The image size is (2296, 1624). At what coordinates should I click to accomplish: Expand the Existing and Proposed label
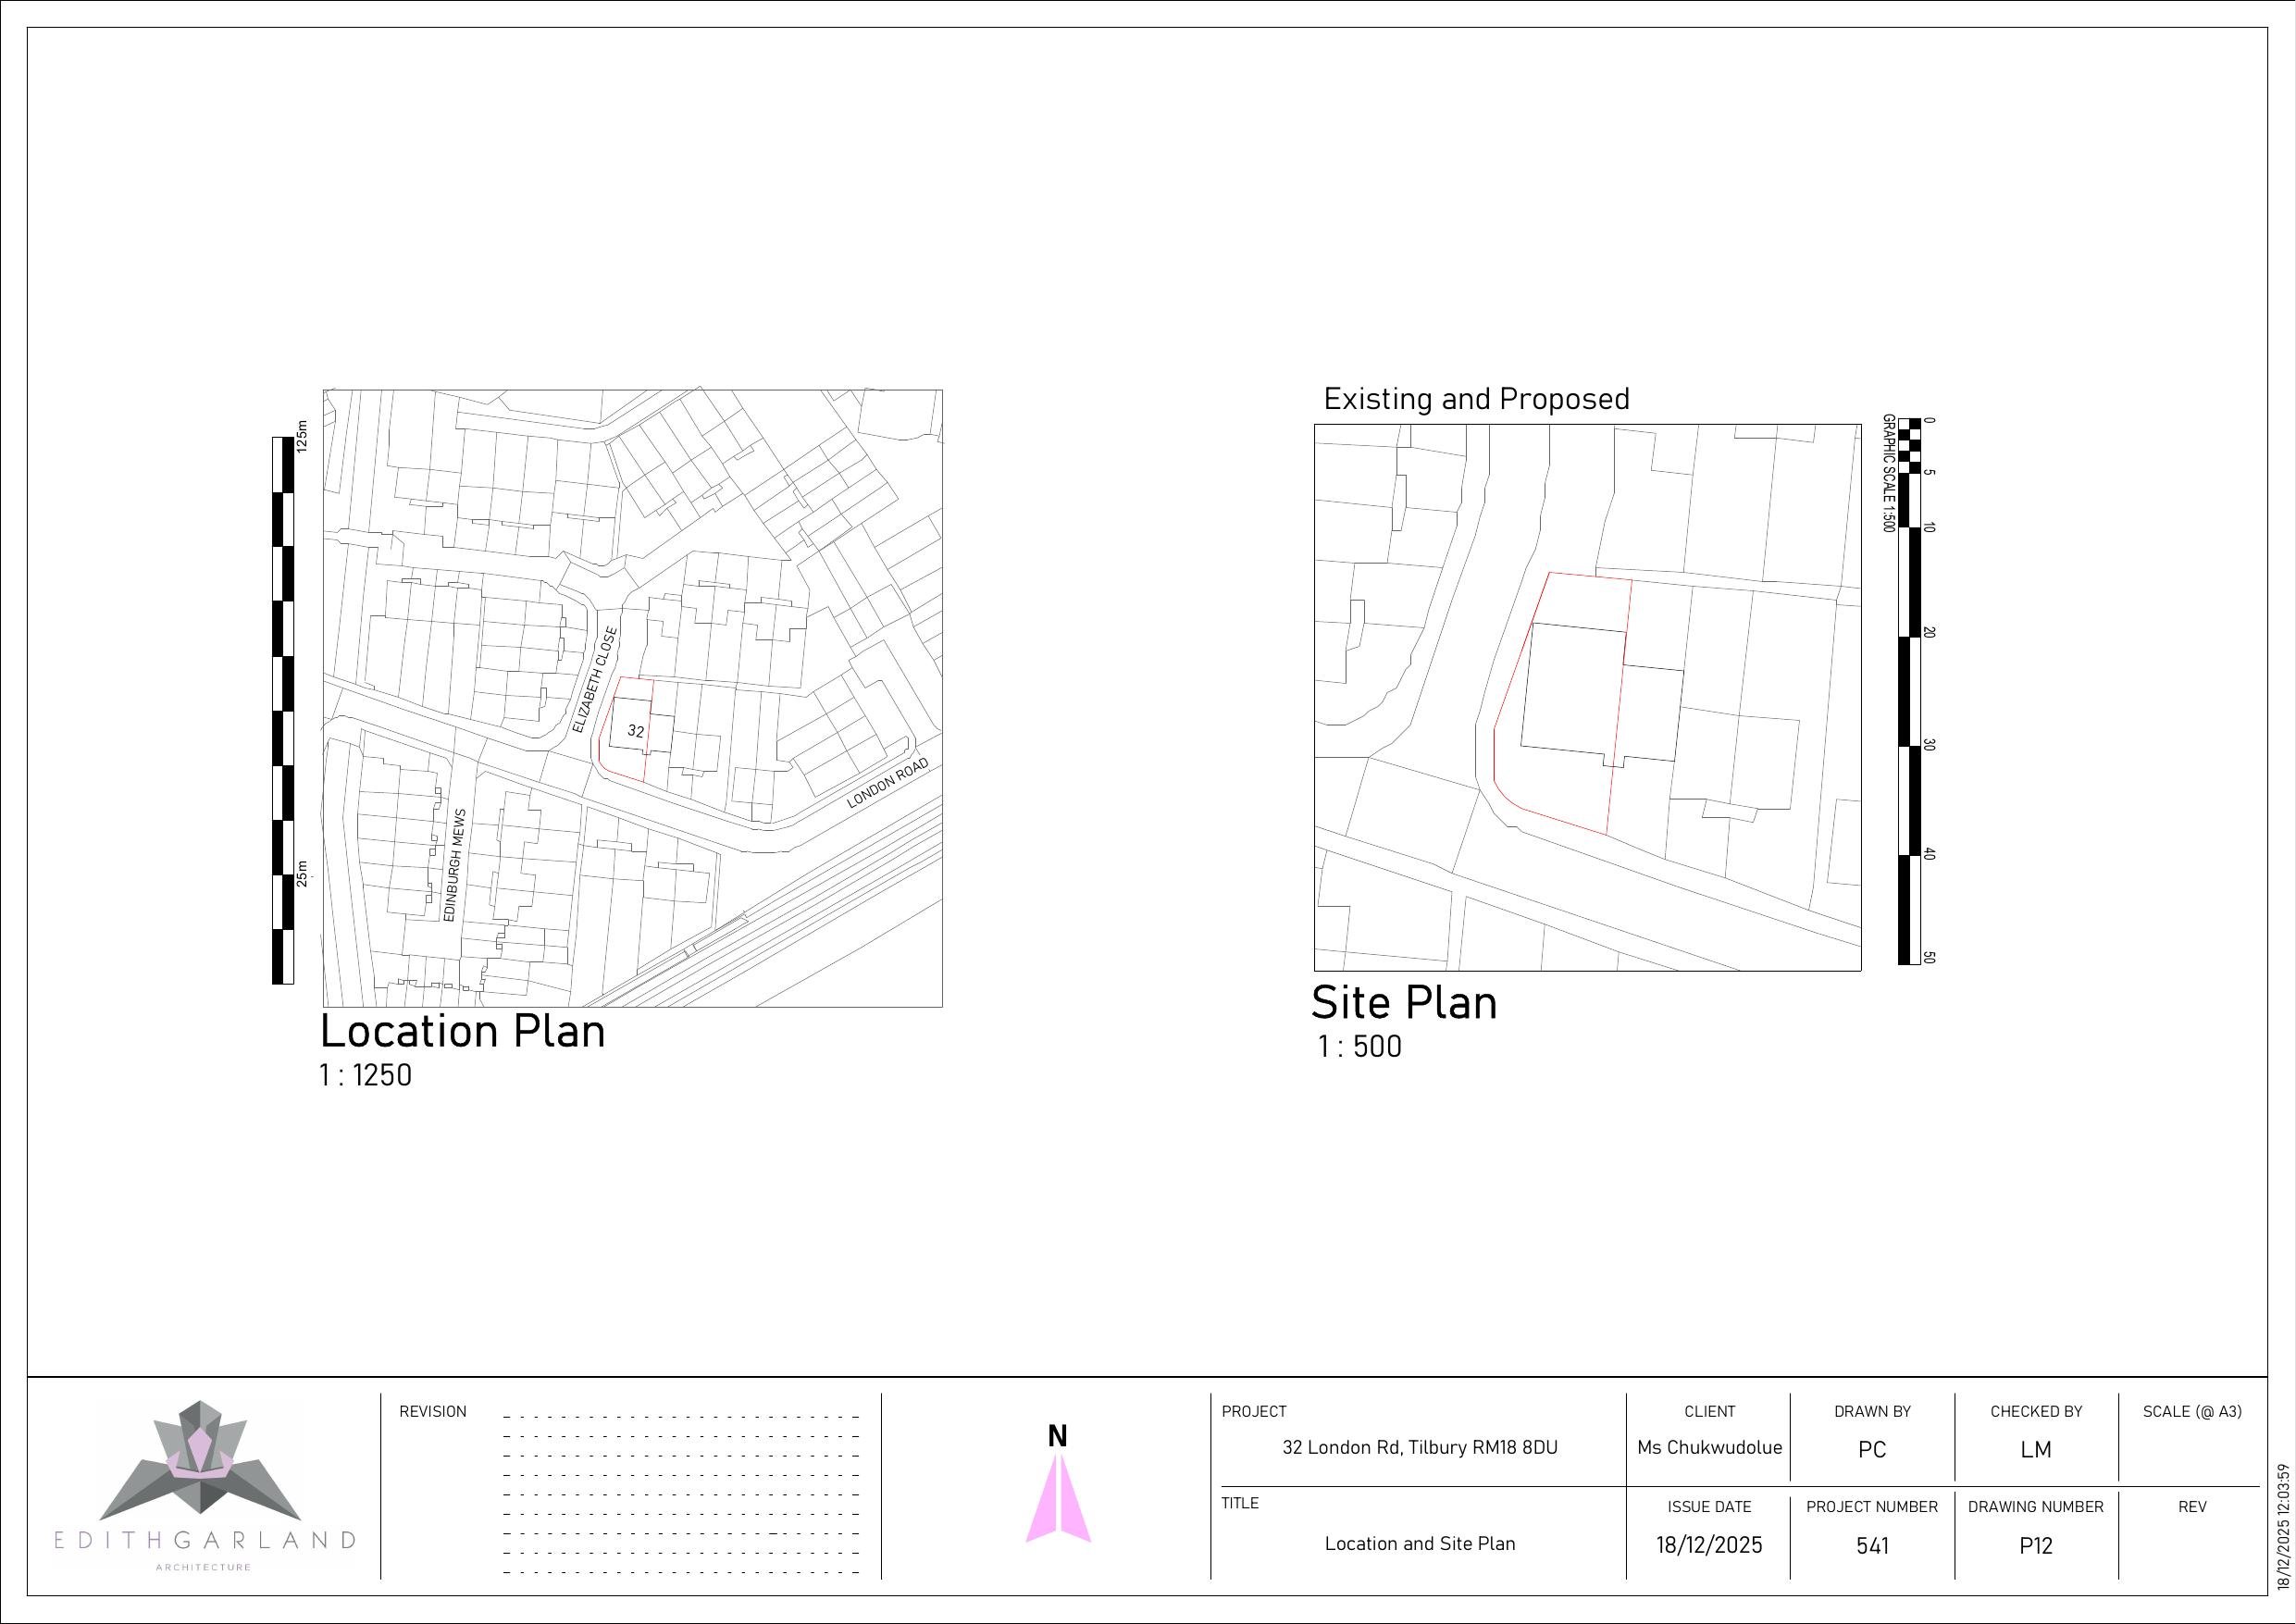click(x=1477, y=399)
